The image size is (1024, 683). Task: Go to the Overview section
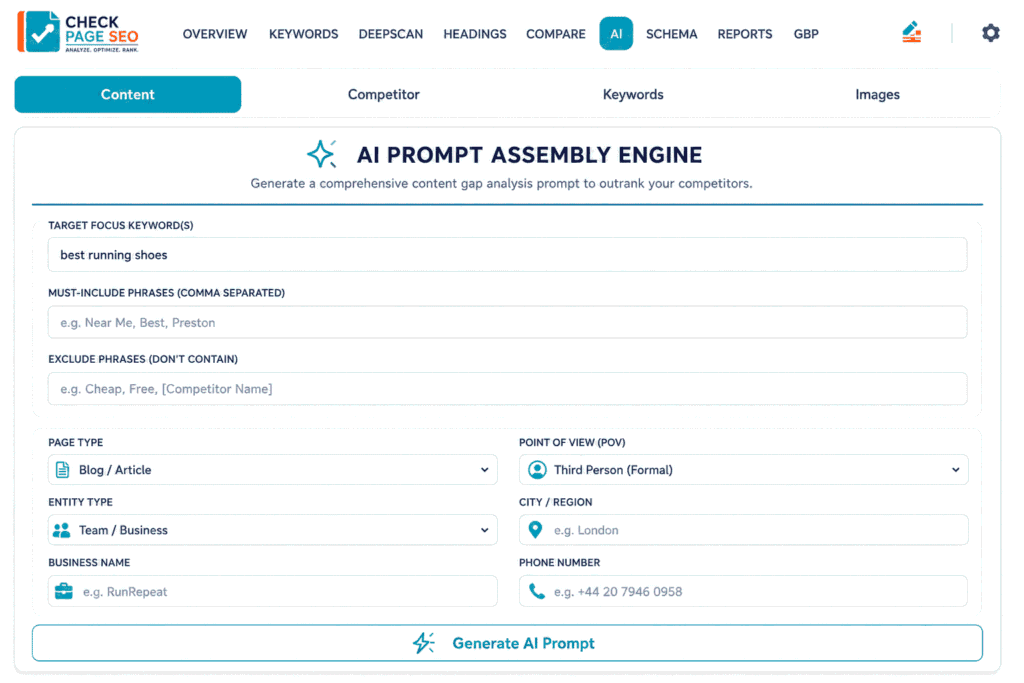tap(215, 34)
